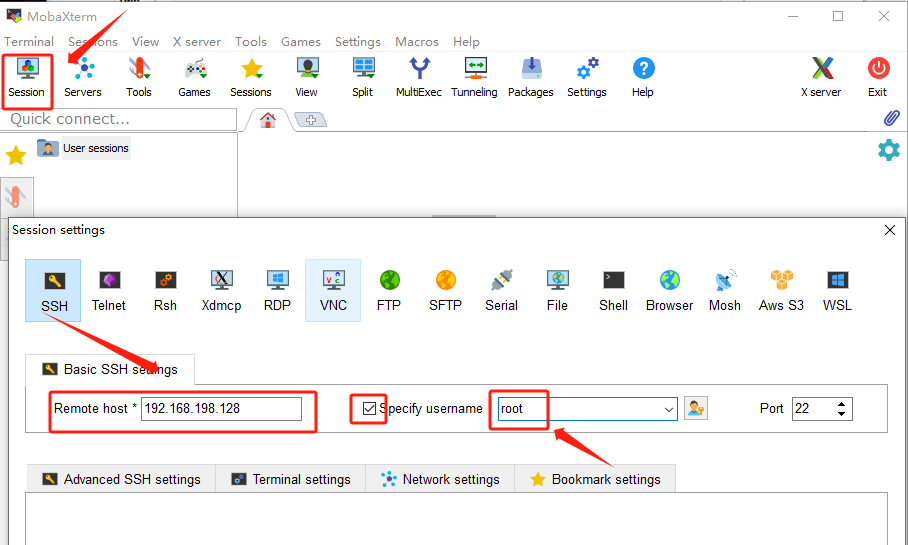Click the Tools toolbar icon
This screenshot has height=545, width=908.
139,78
